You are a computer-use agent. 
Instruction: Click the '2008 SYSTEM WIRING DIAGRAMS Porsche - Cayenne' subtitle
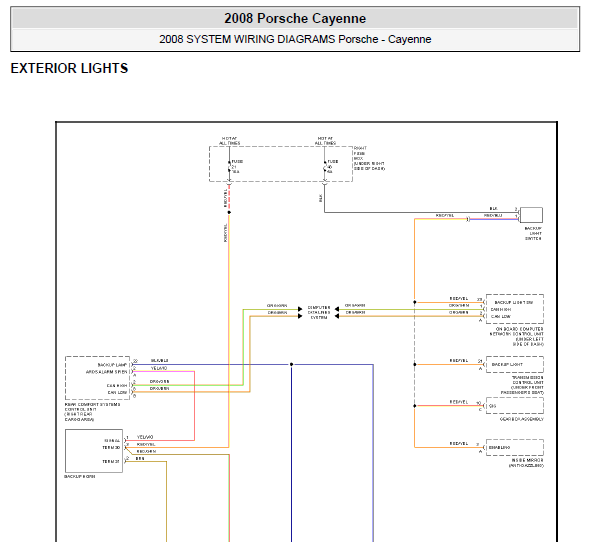click(x=295, y=39)
